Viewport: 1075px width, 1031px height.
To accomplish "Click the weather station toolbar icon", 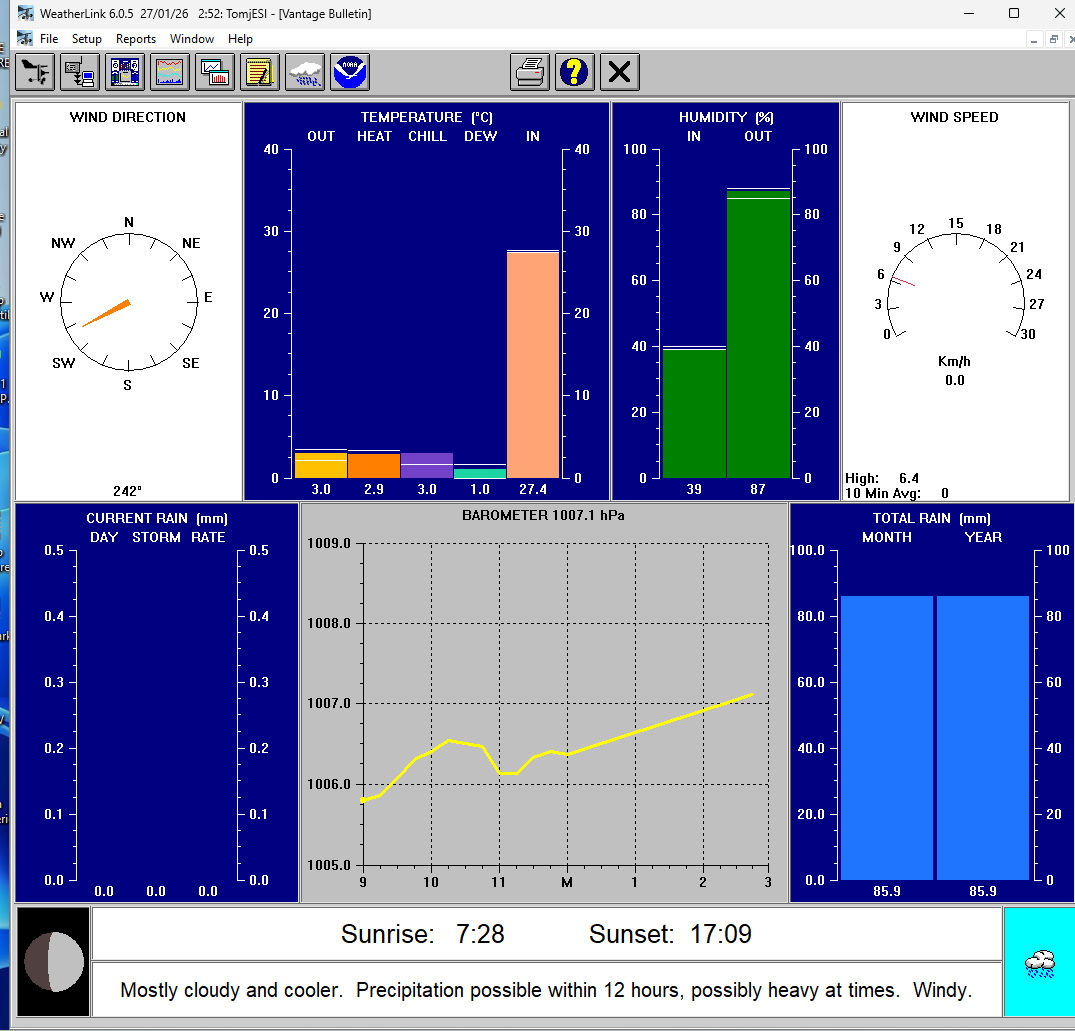I will (35, 72).
